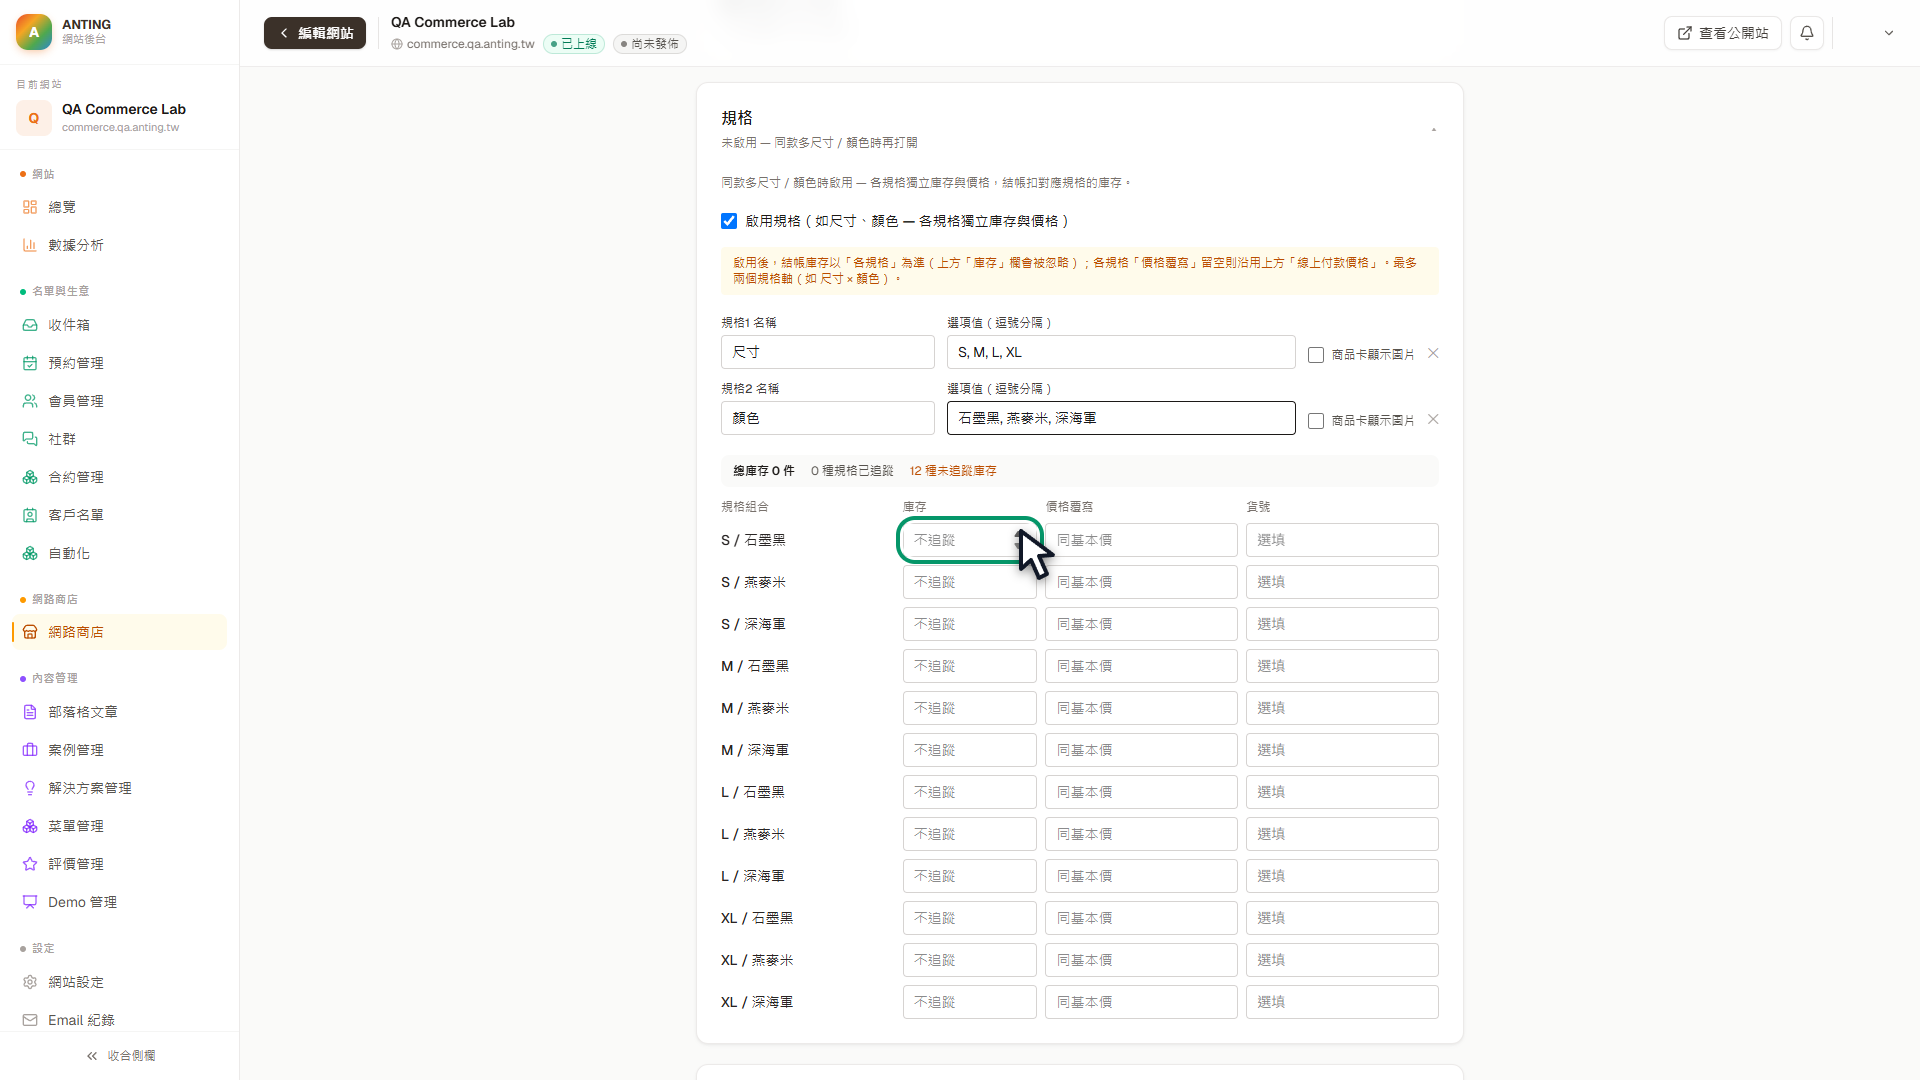The width and height of the screenshot is (1920, 1080).
Task: Click the 網路商店 storefront icon
Action: pos(30,632)
